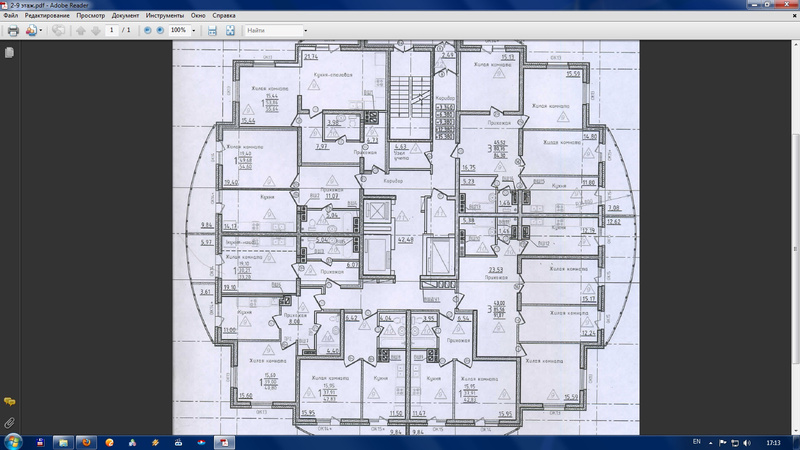Click the Adobe Reader taskbar button
The height and width of the screenshot is (450, 800).
224,442
